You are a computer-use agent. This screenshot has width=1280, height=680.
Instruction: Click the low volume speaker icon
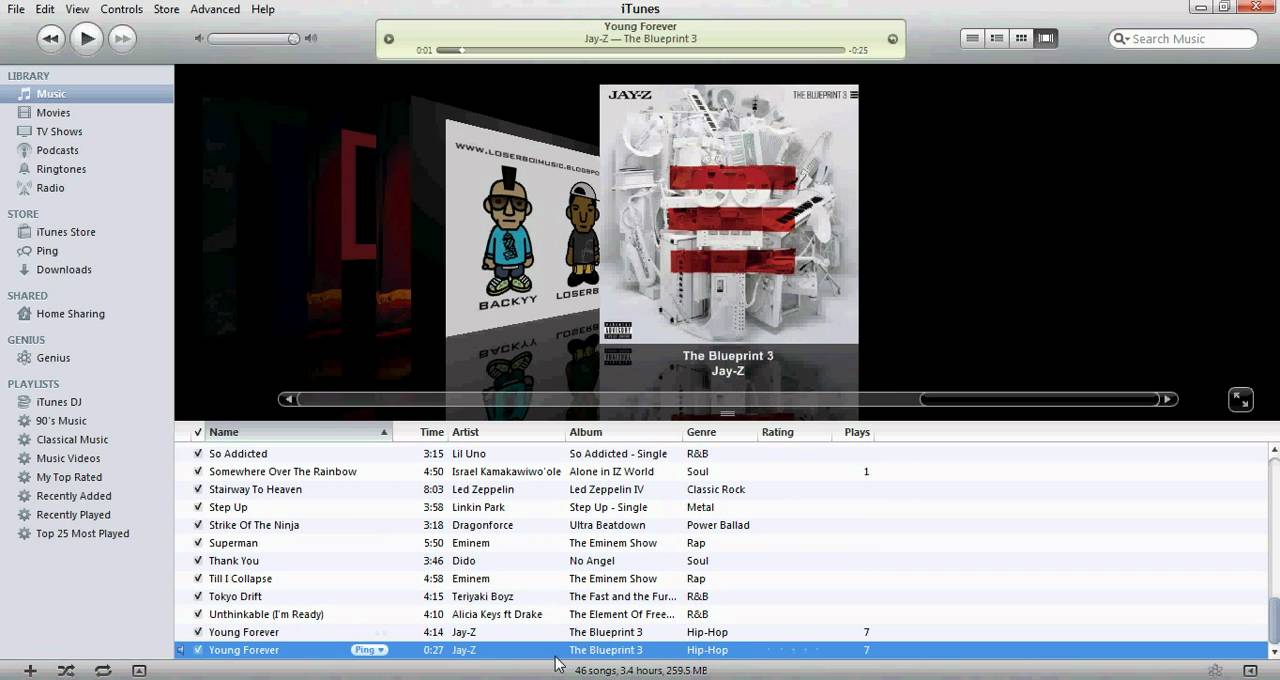pyautogui.click(x=199, y=39)
